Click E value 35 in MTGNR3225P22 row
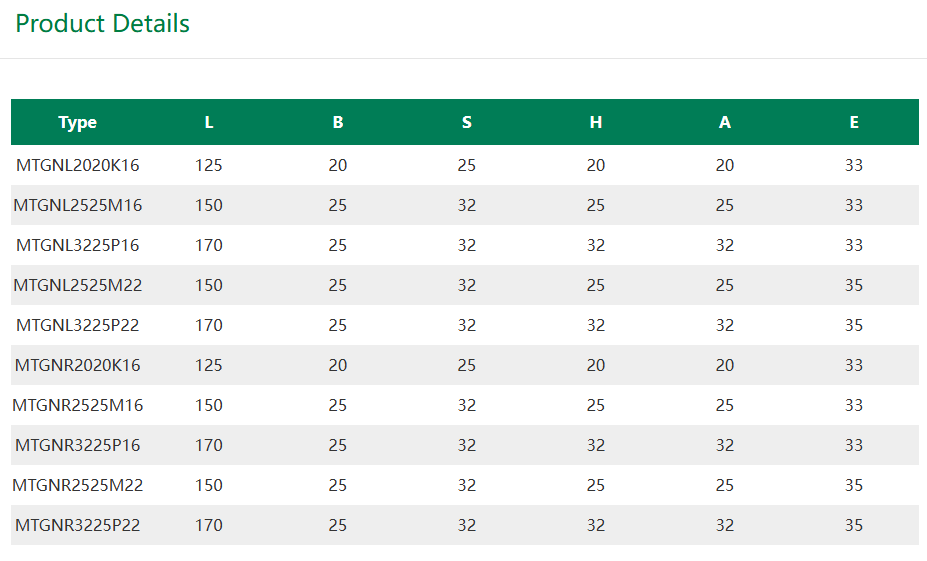Image resolution: width=927 pixels, height=561 pixels. click(854, 525)
